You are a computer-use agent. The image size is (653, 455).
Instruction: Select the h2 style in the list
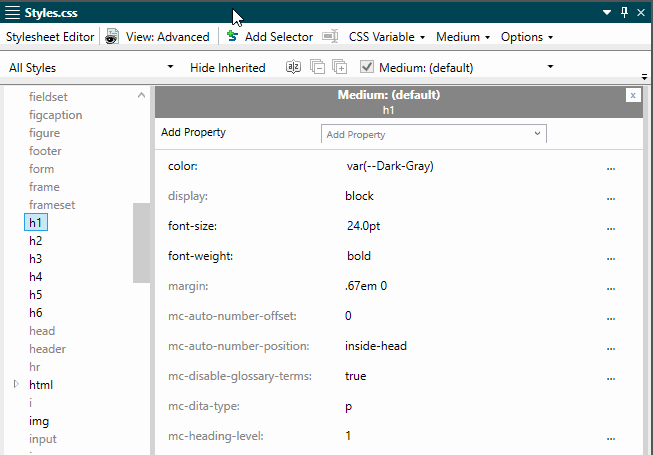(35, 241)
